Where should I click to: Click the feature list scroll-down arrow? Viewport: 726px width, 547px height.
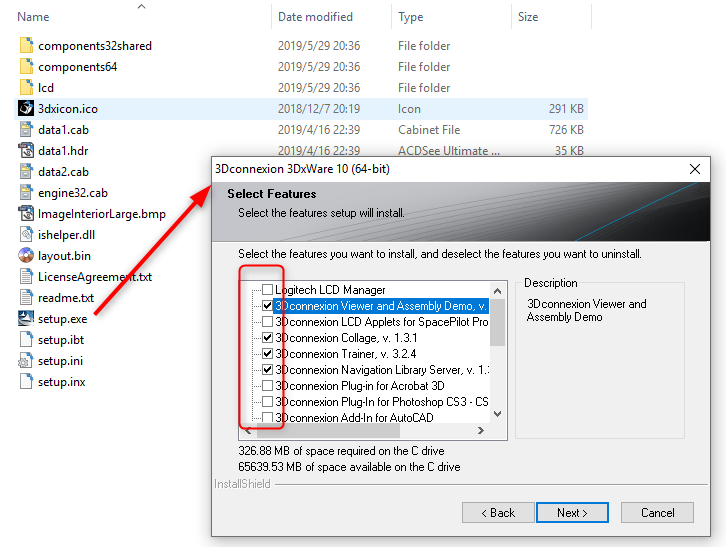point(497,414)
